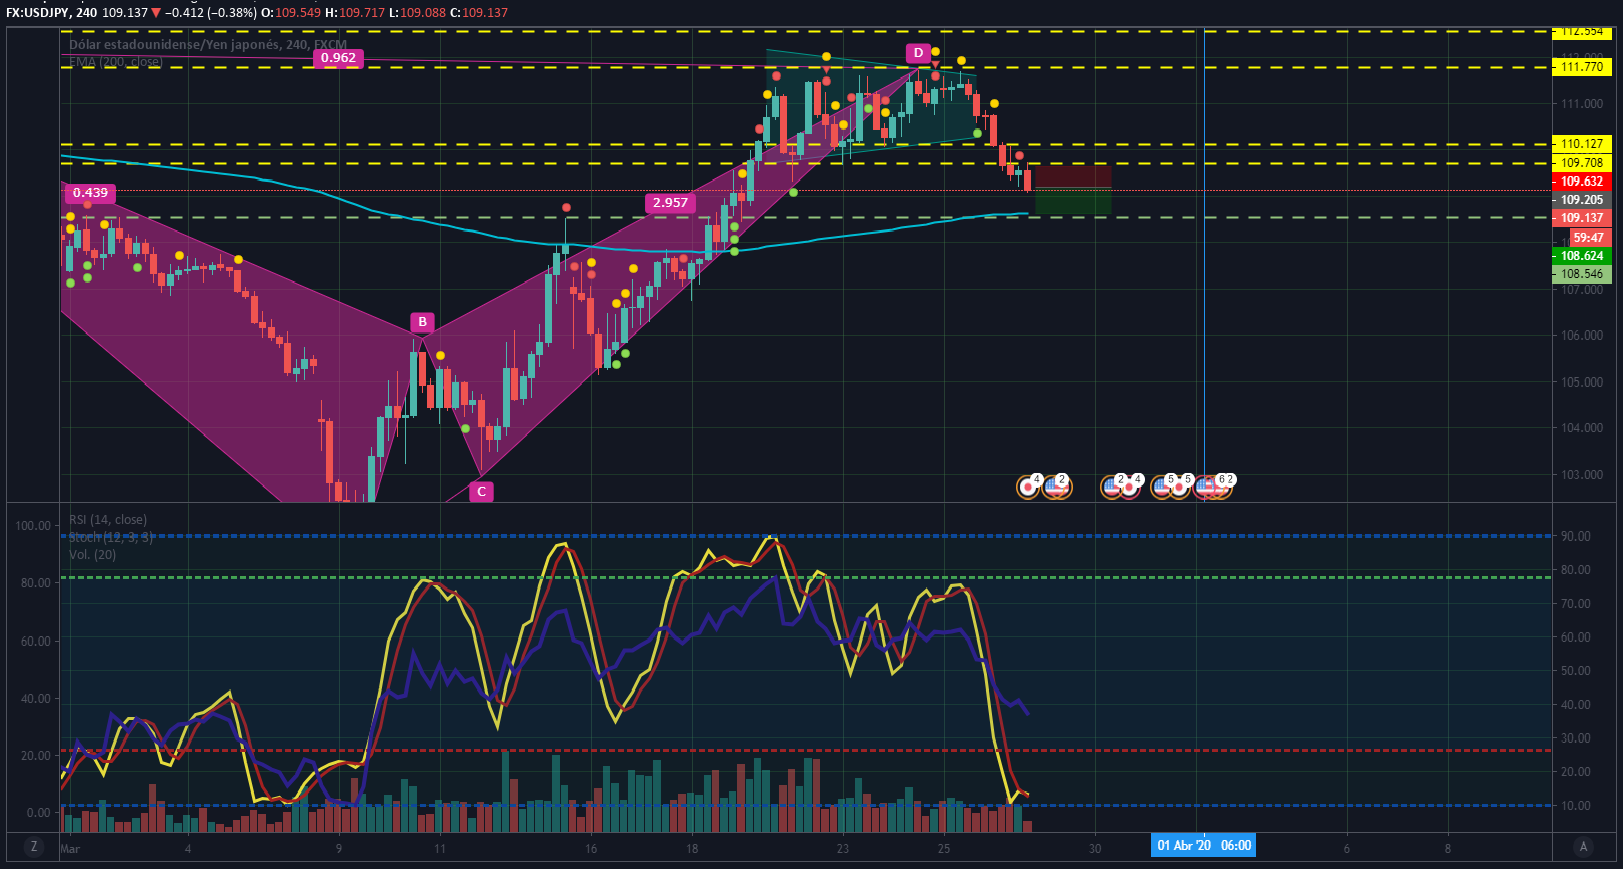Screen dimensions: 1623x869
Task: Click the 01 Abr '20 06:00 date label
Action: click(1203, 846)
